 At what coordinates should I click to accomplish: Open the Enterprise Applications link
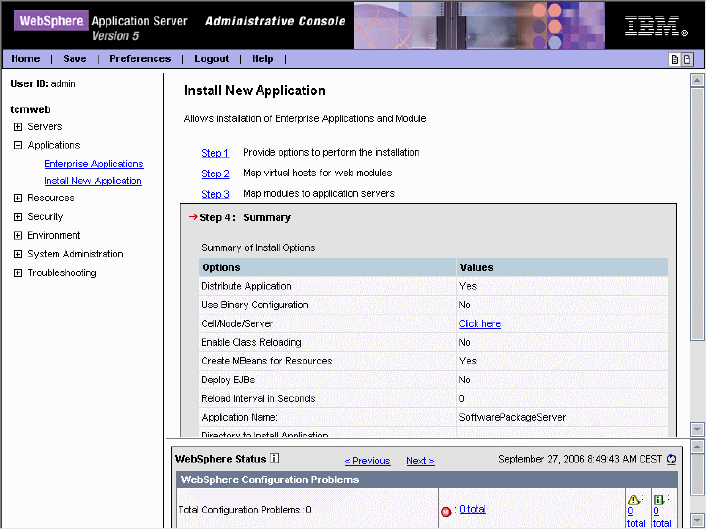pos(93,164)
